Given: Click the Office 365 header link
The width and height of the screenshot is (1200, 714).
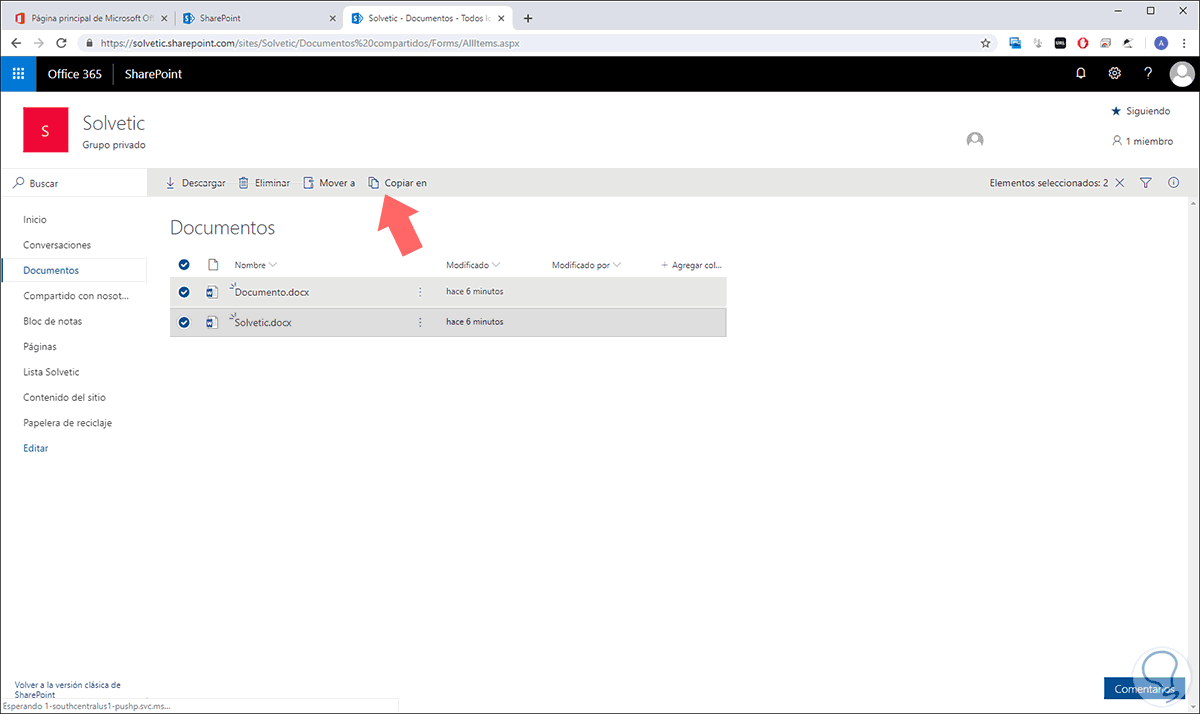Looking at the screenshot, I should (75, 74).
